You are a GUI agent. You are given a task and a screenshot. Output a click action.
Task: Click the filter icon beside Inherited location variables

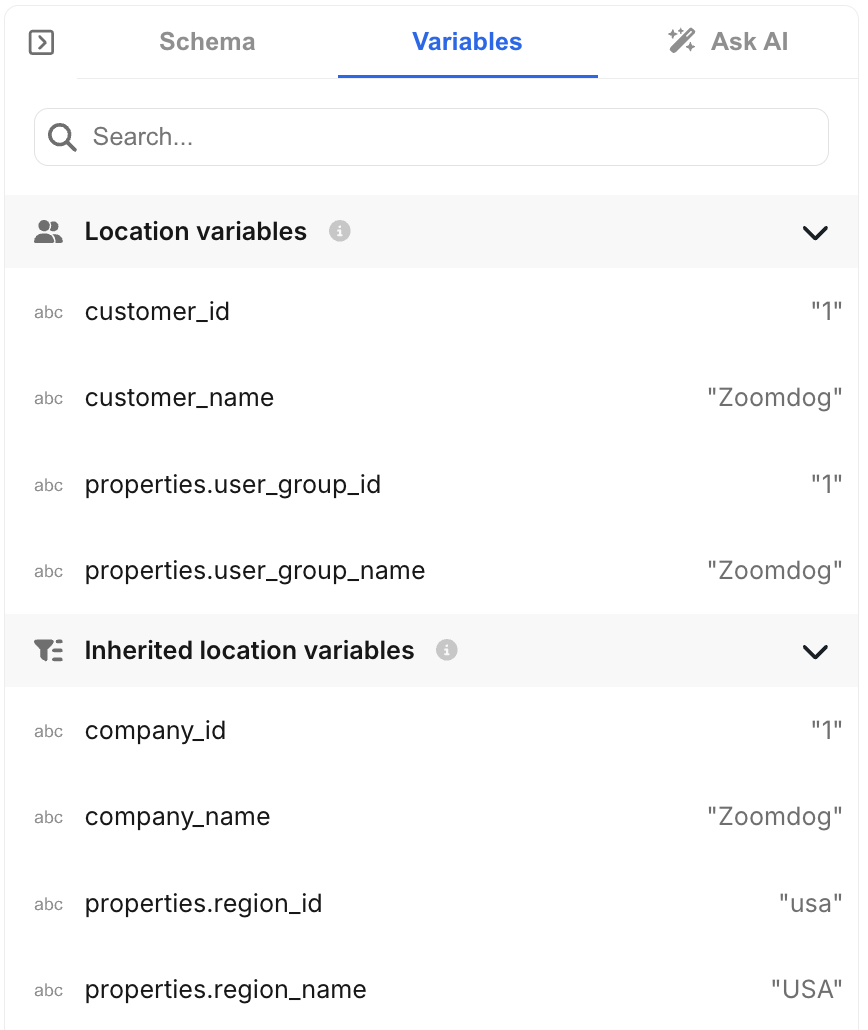point(47,650)
